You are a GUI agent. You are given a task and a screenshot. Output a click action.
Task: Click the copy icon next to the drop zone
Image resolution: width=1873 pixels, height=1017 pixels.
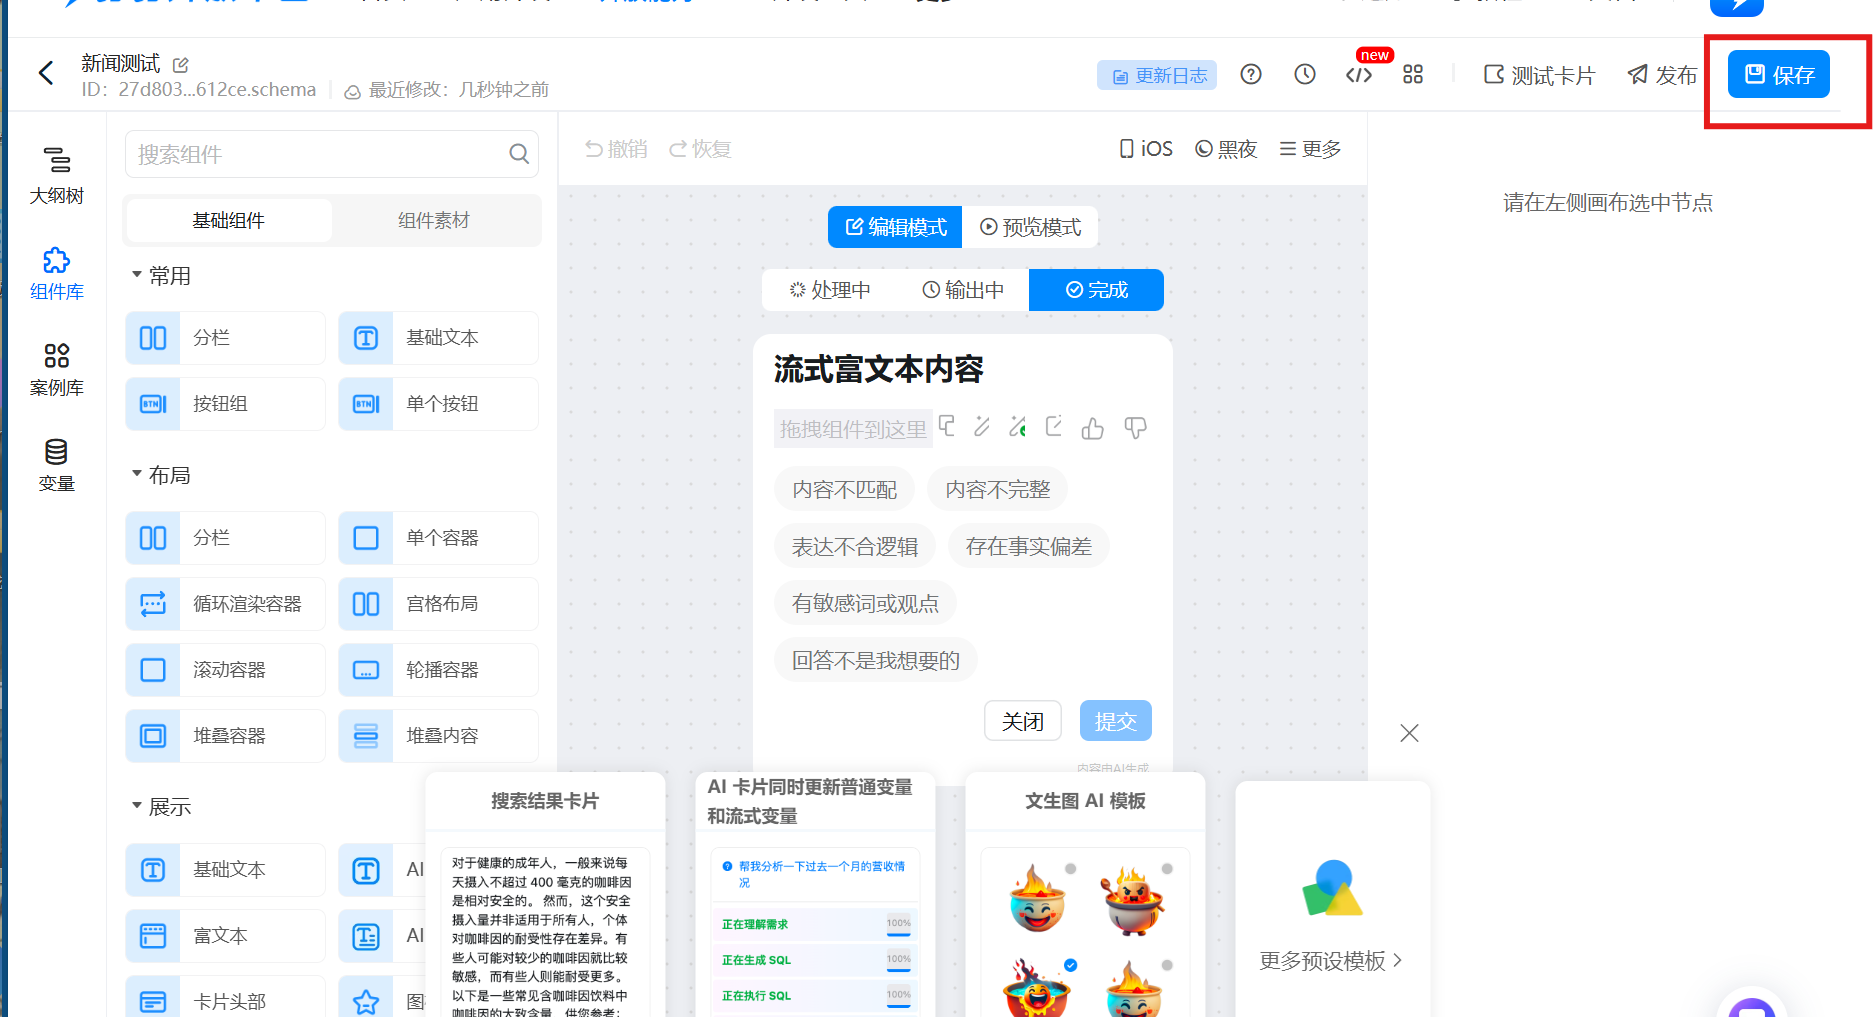pyautogui.click(x=947, y=426)
